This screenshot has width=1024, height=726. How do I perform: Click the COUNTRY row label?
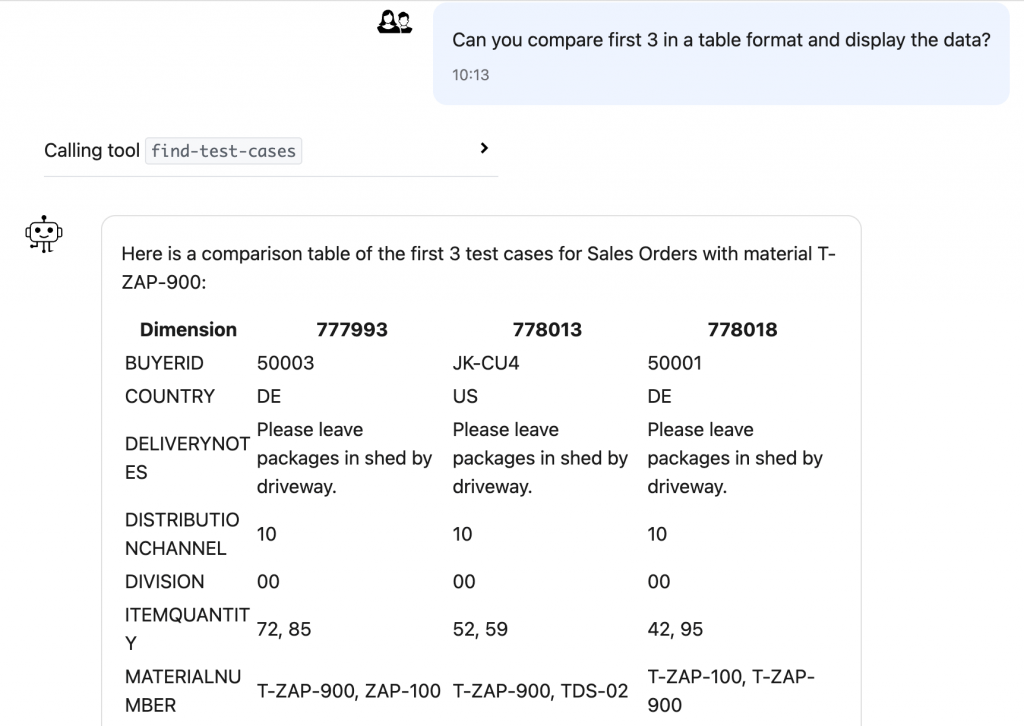tap(170, 396)
